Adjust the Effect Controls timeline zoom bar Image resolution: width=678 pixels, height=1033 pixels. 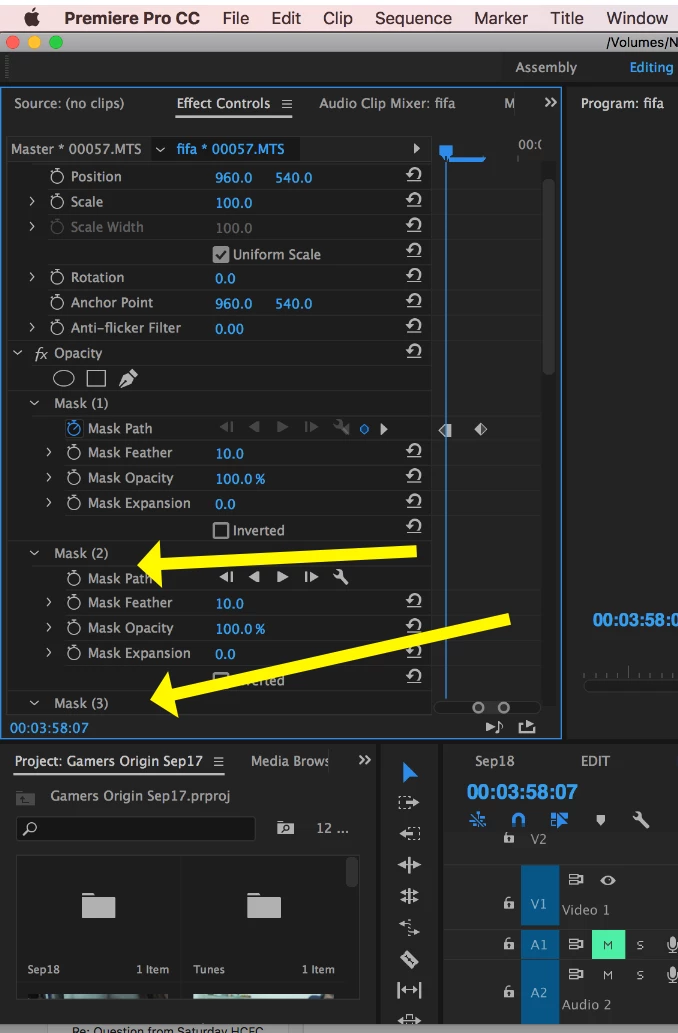[488, 708]
